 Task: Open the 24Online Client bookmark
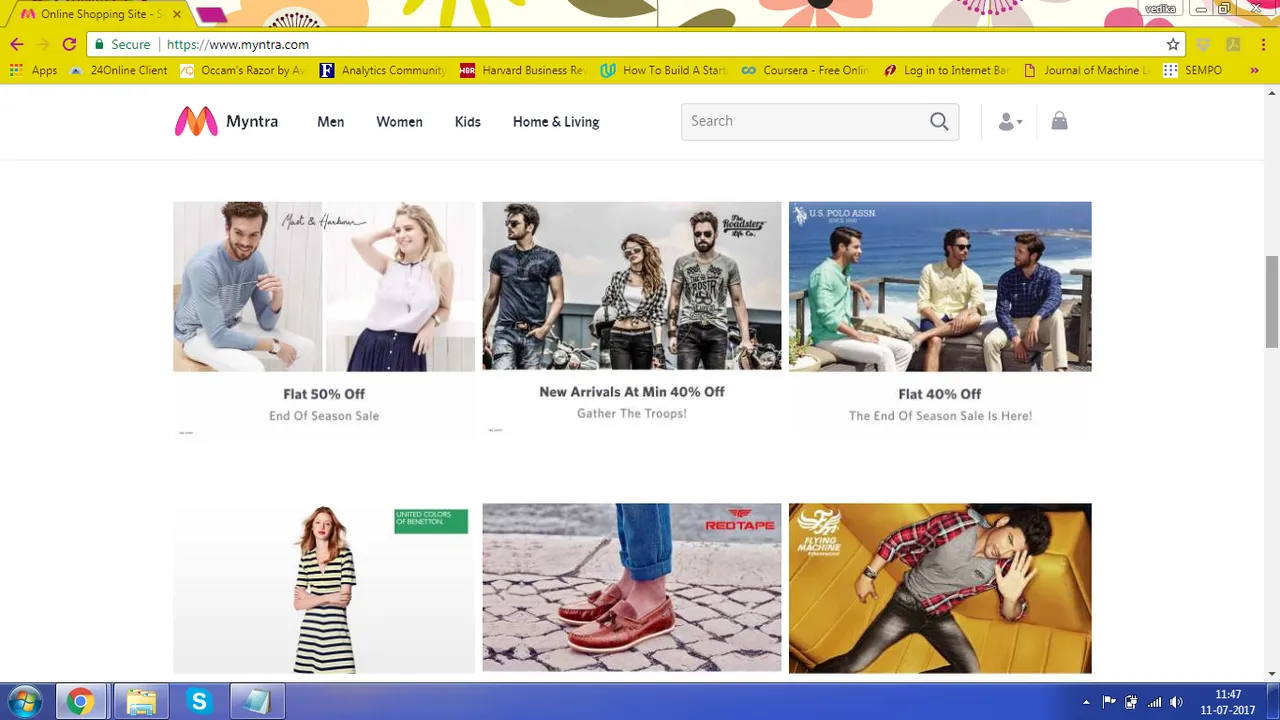pos(118,70)
